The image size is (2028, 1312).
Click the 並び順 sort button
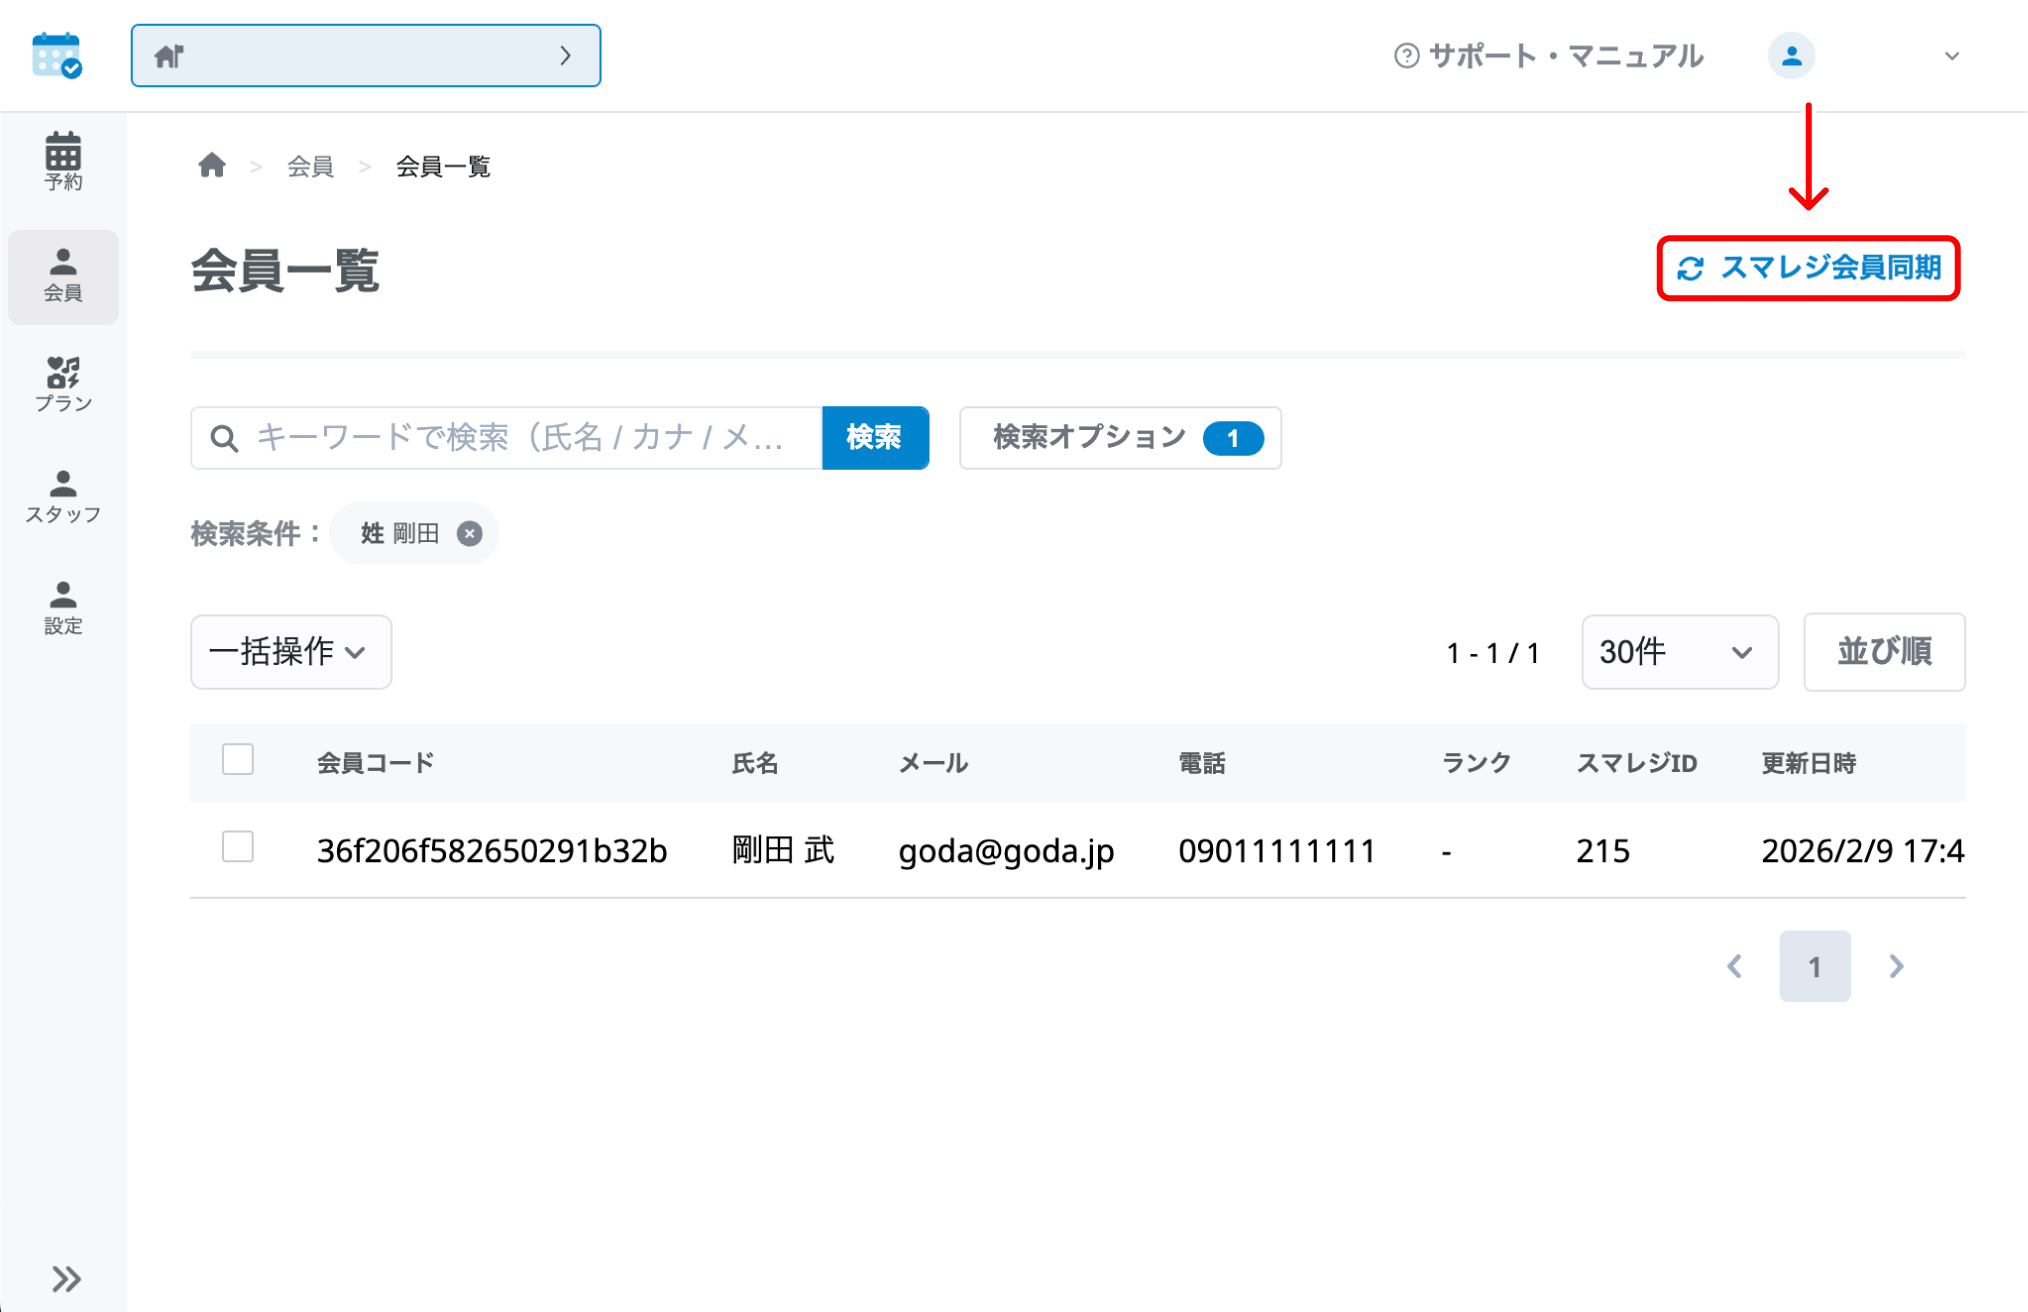[x=1884, y=652]
